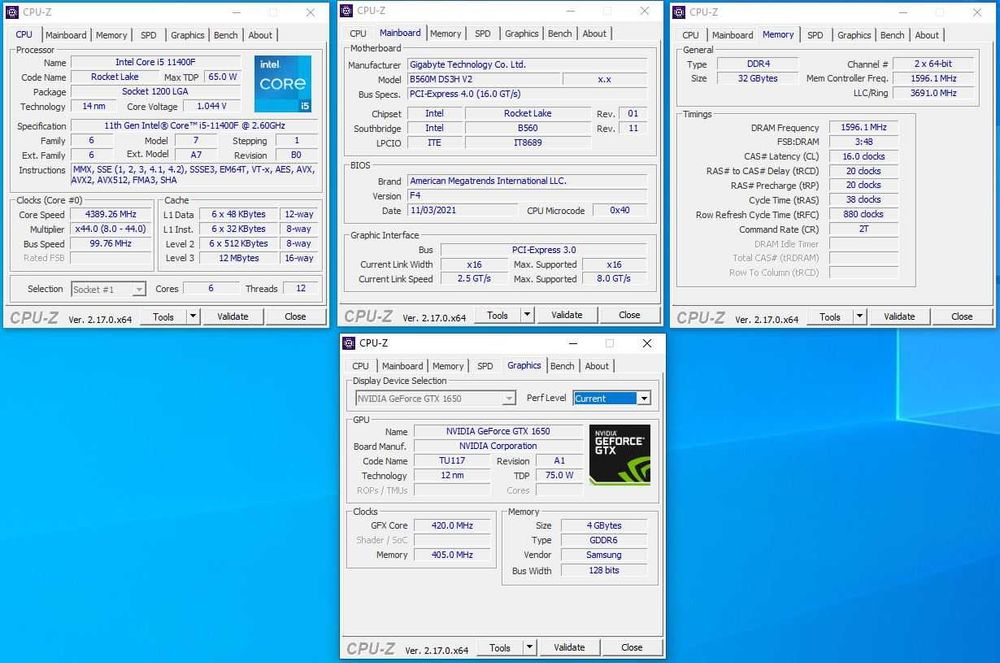Click the Max TDP value 65.0 W
1000x663 pixels.
coord(223,76)
